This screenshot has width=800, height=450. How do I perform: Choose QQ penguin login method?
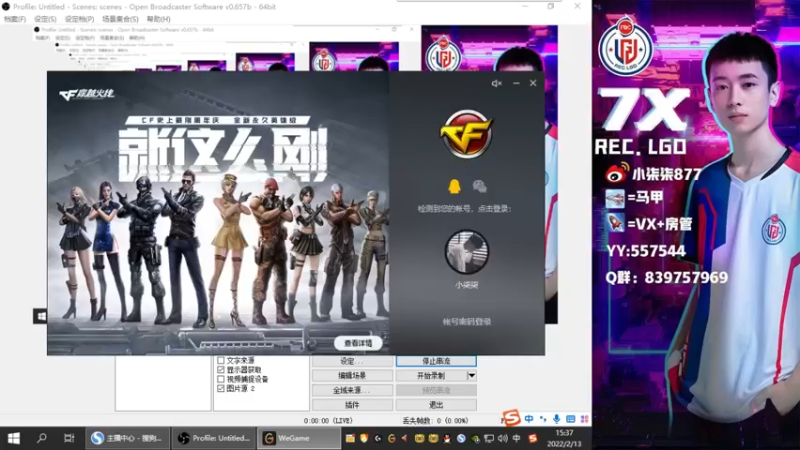click(454, 186)
